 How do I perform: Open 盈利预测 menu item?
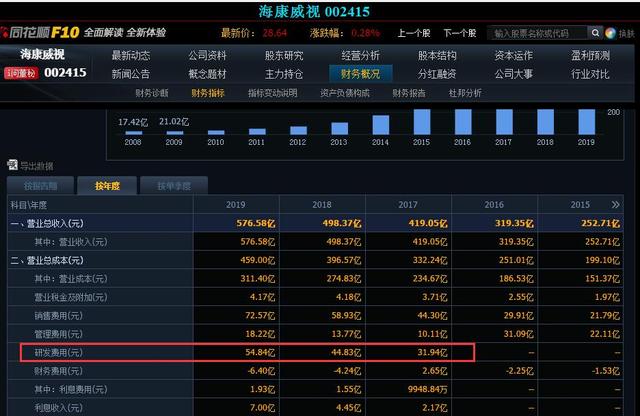tap(590, 56)
